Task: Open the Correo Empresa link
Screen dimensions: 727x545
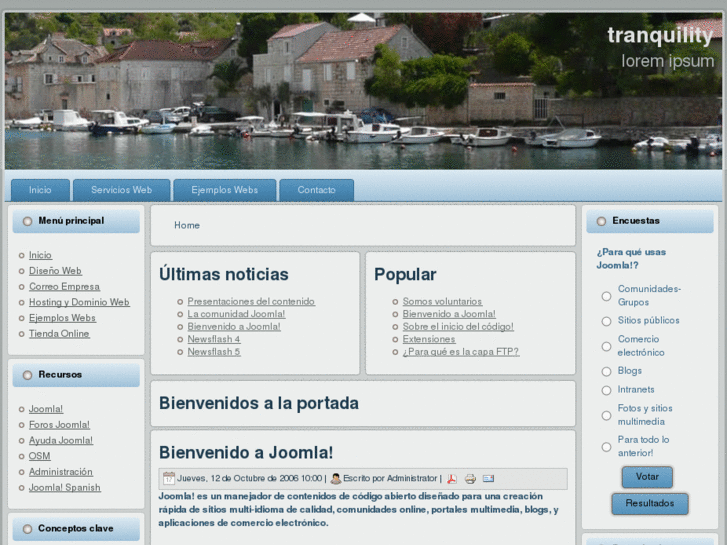Action: pyautogui.click(x=64, y=287)
